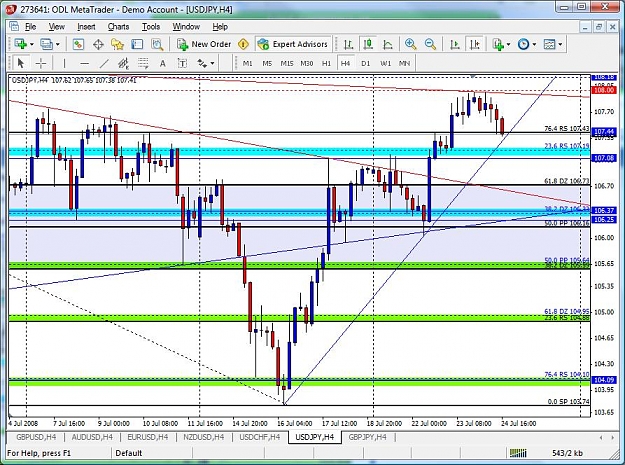Screen dimensions: 625x465
Task: Toggle the Terminal window icon
Action: tap(137, 44)
